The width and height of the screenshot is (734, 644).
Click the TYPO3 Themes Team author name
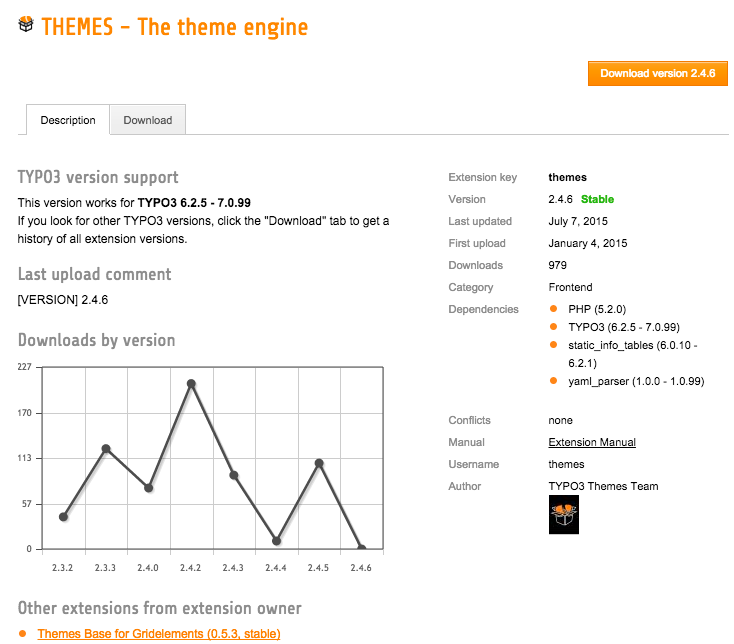[x=603, y=486]
